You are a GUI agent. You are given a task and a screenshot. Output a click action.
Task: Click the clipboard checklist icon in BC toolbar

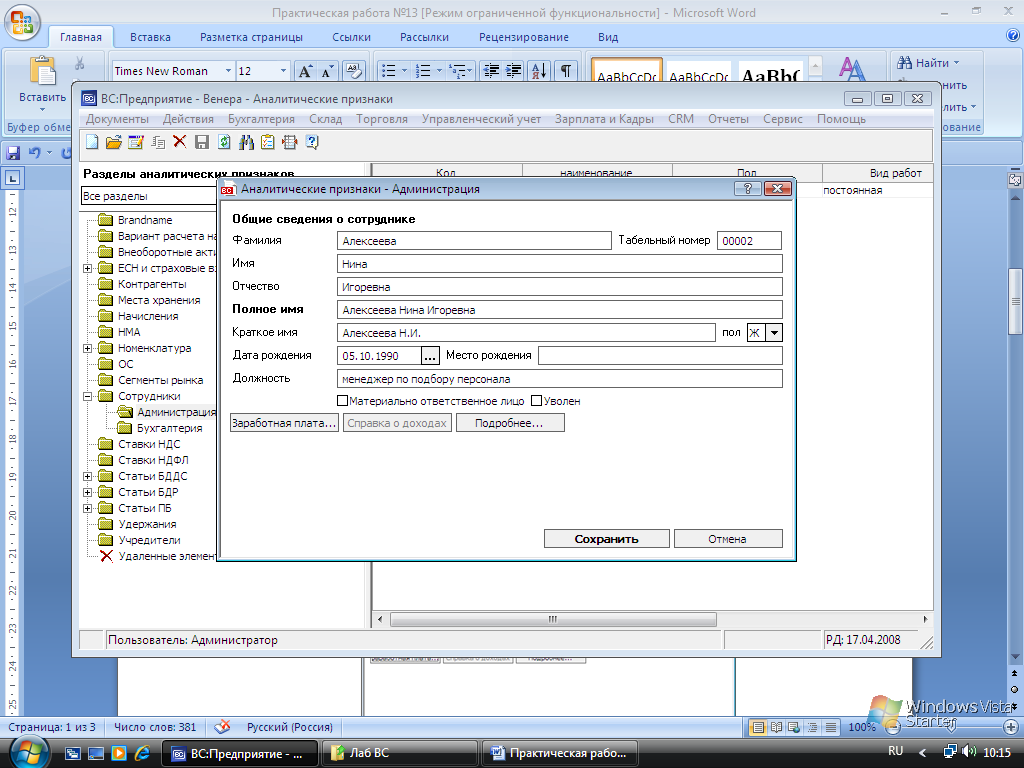268,142
